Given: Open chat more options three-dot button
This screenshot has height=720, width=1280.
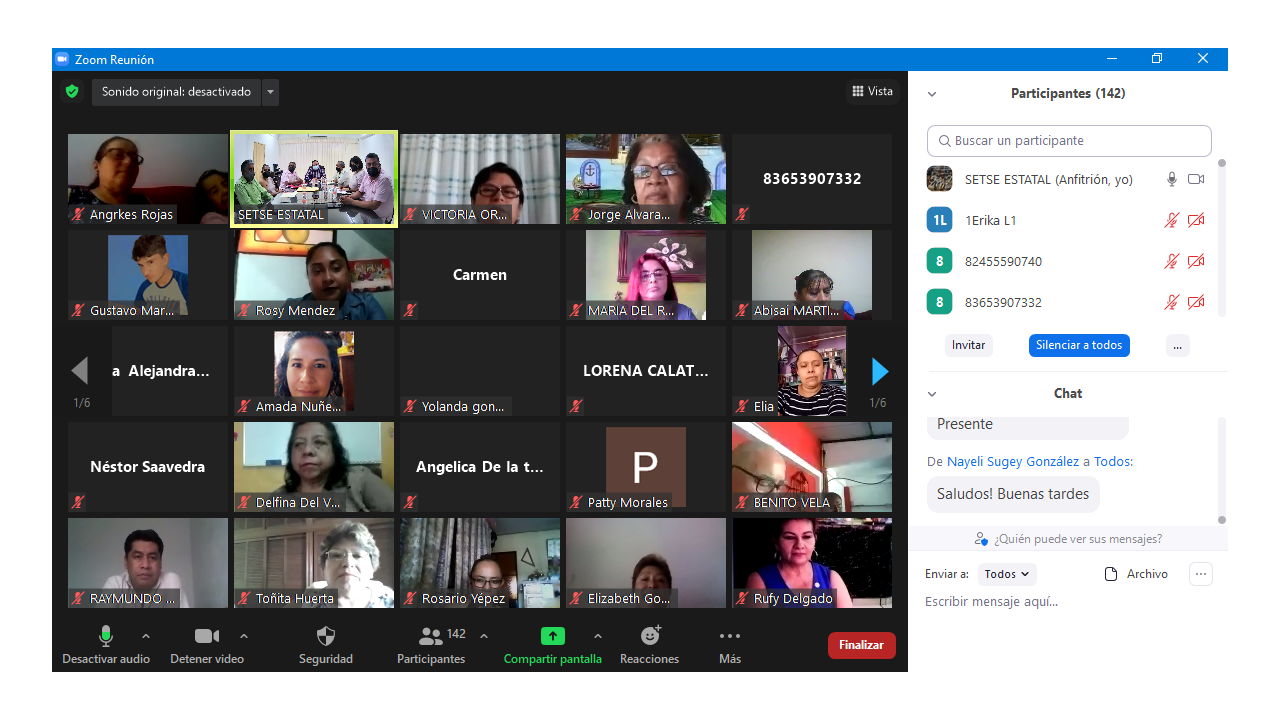Looking at the screenshot, I should (1201, 574).
